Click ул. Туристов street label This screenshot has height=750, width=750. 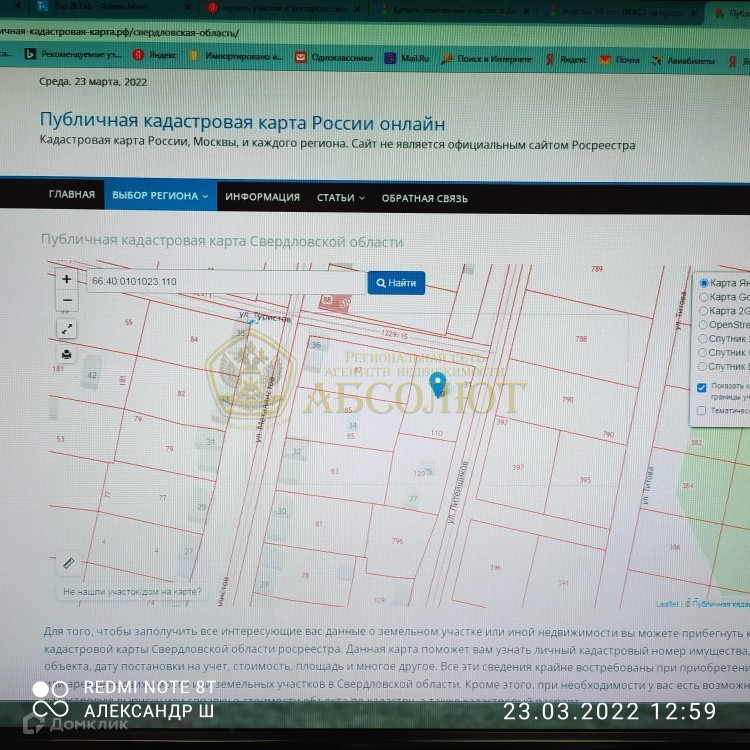(x=265, y=317)
